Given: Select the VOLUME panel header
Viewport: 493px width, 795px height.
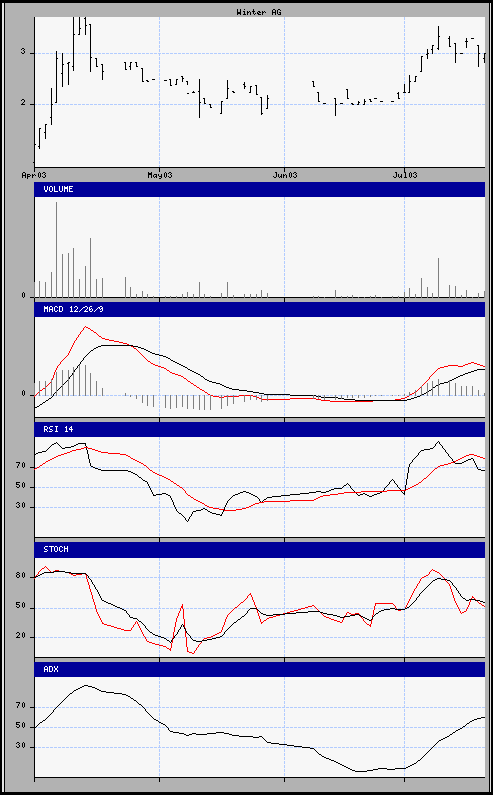Looking at the screenshot, I should (x=260, y=189).
